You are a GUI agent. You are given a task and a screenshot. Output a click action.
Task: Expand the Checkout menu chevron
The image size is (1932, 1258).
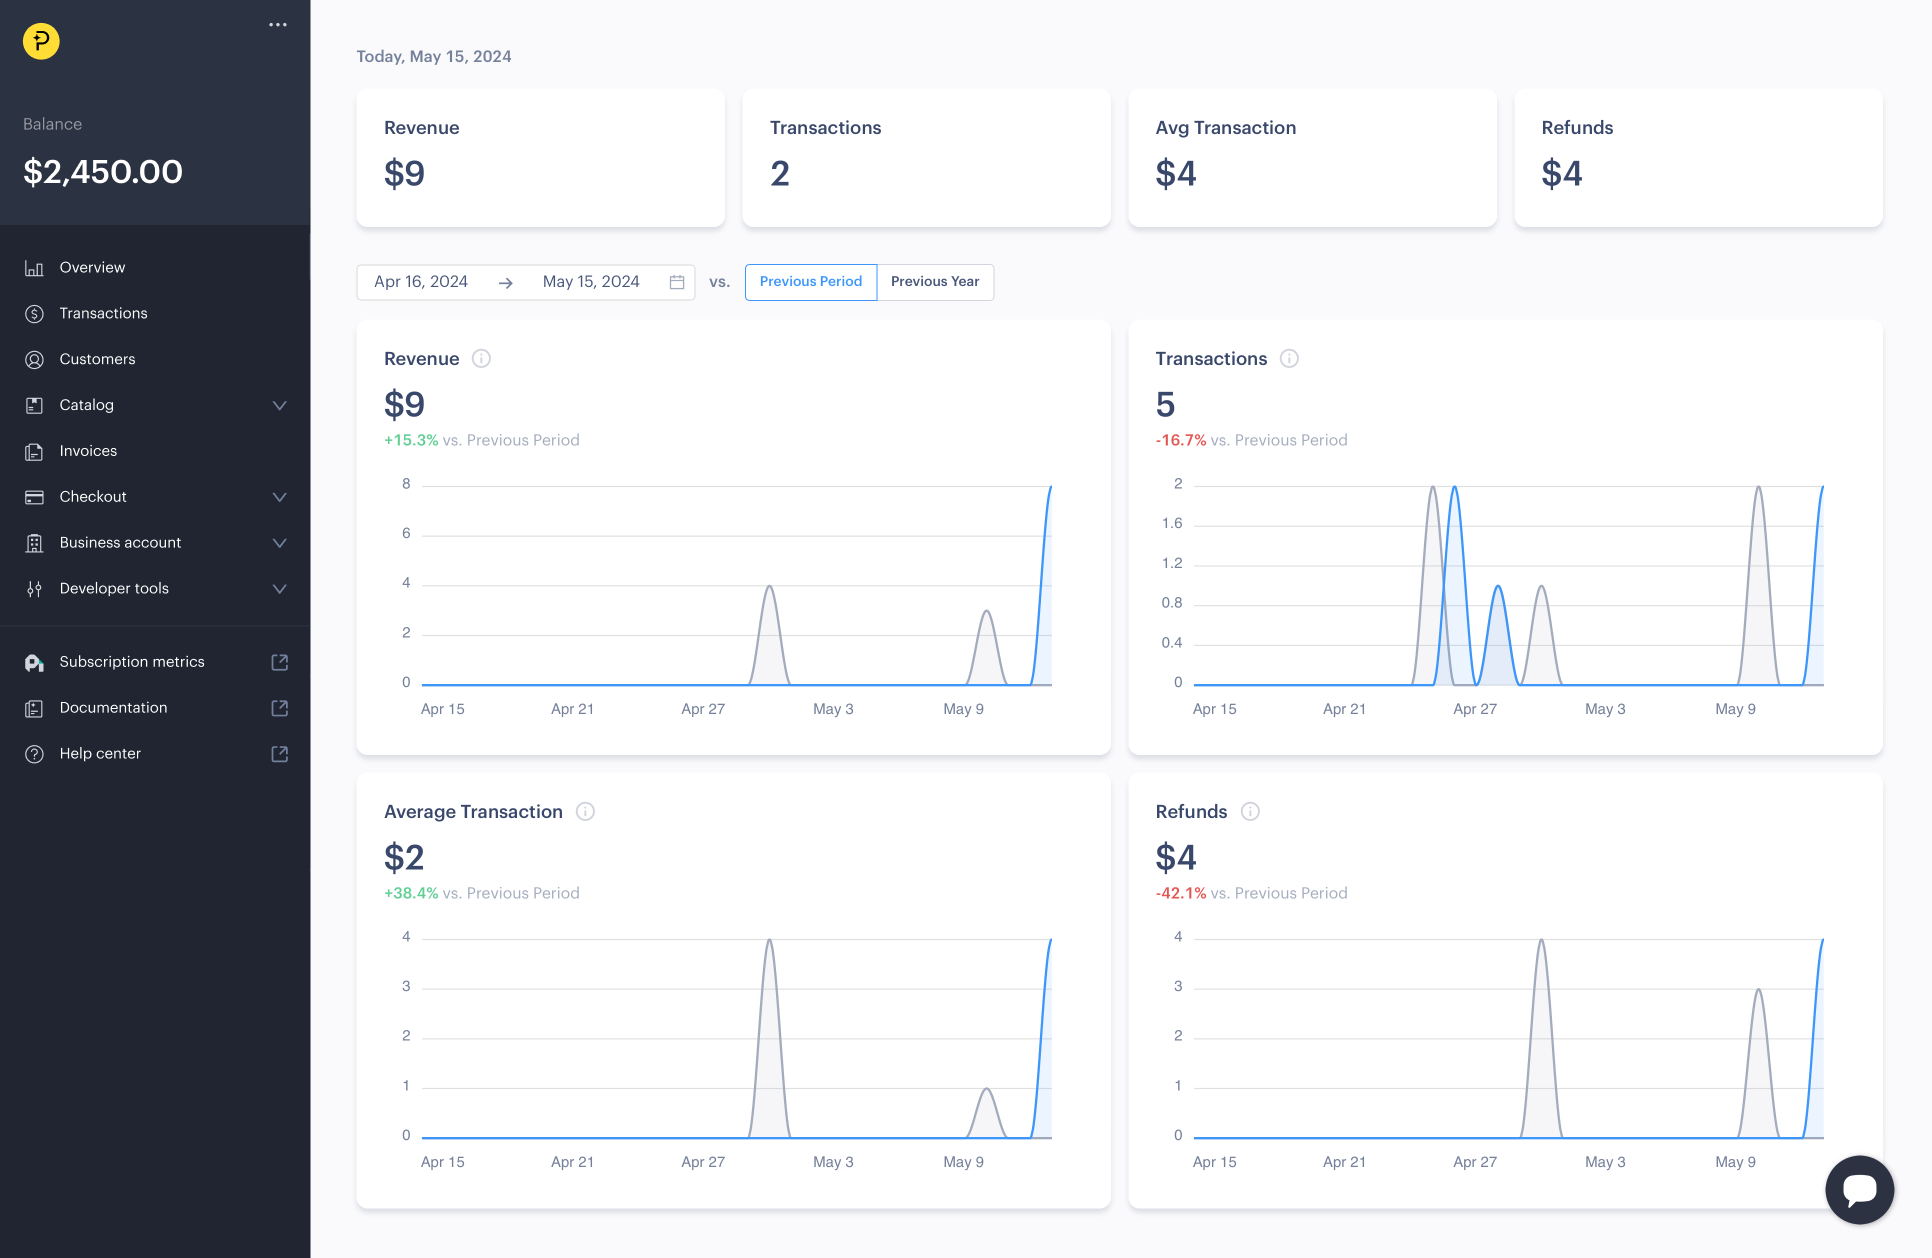pos(280,497)
